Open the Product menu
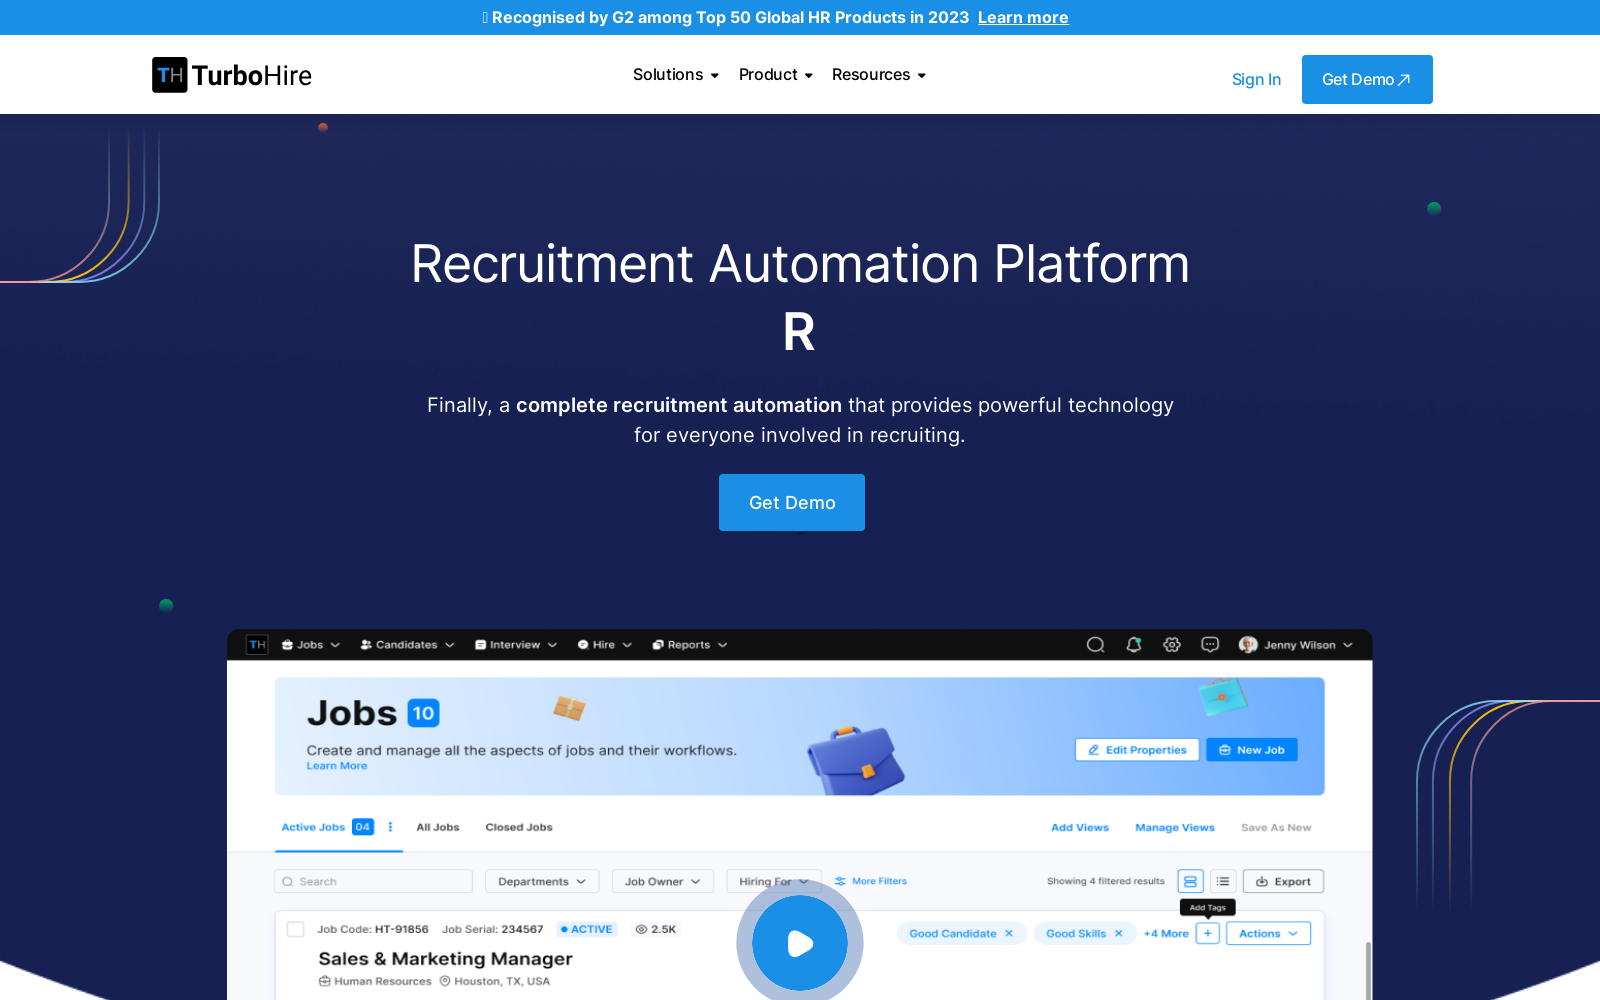The width and height of the screenshot is (1600, 1000). click(776, 75)
